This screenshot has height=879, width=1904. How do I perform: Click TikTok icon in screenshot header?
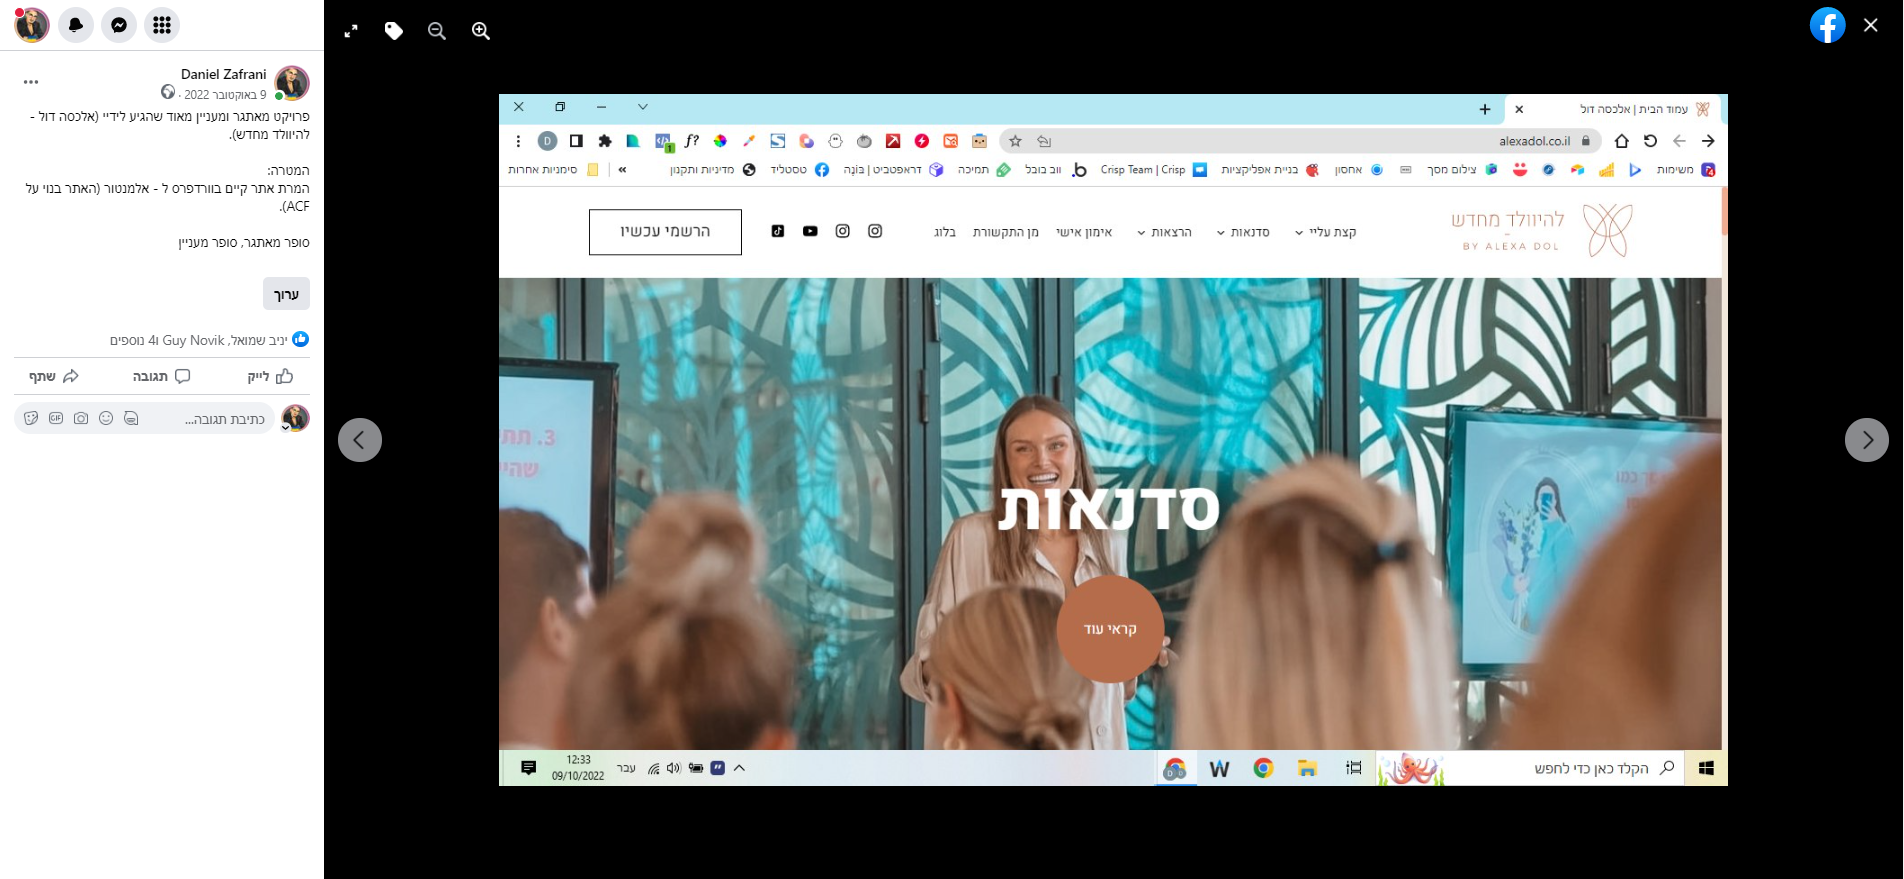778,231
